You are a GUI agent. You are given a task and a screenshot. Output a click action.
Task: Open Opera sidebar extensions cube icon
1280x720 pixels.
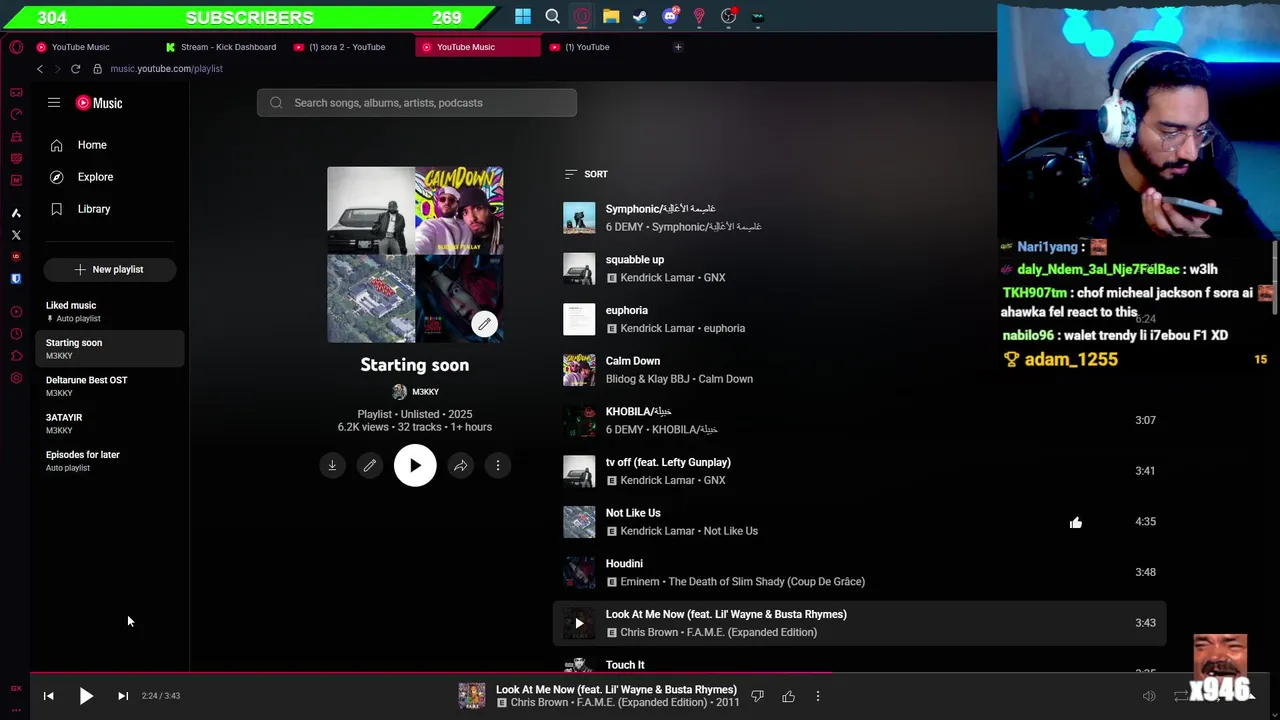16,356
